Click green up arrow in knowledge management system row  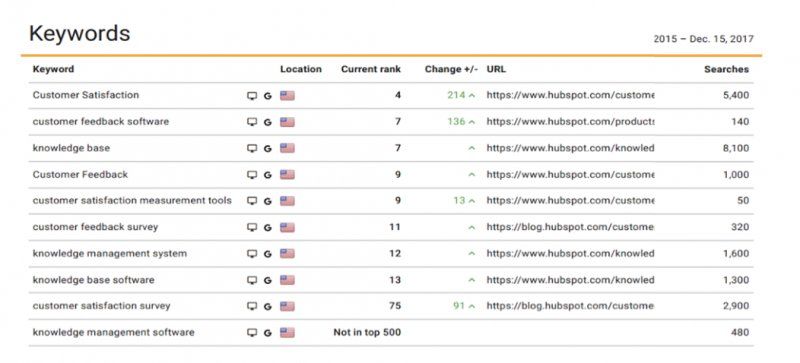point(471,254)
